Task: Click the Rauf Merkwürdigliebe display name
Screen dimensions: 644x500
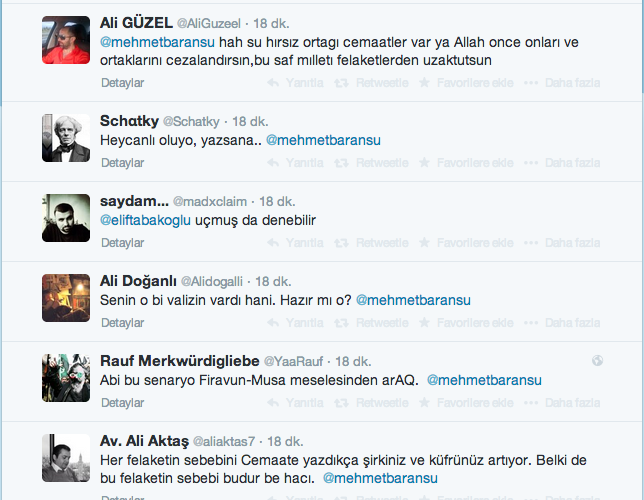Action: (x=180, y=360)
